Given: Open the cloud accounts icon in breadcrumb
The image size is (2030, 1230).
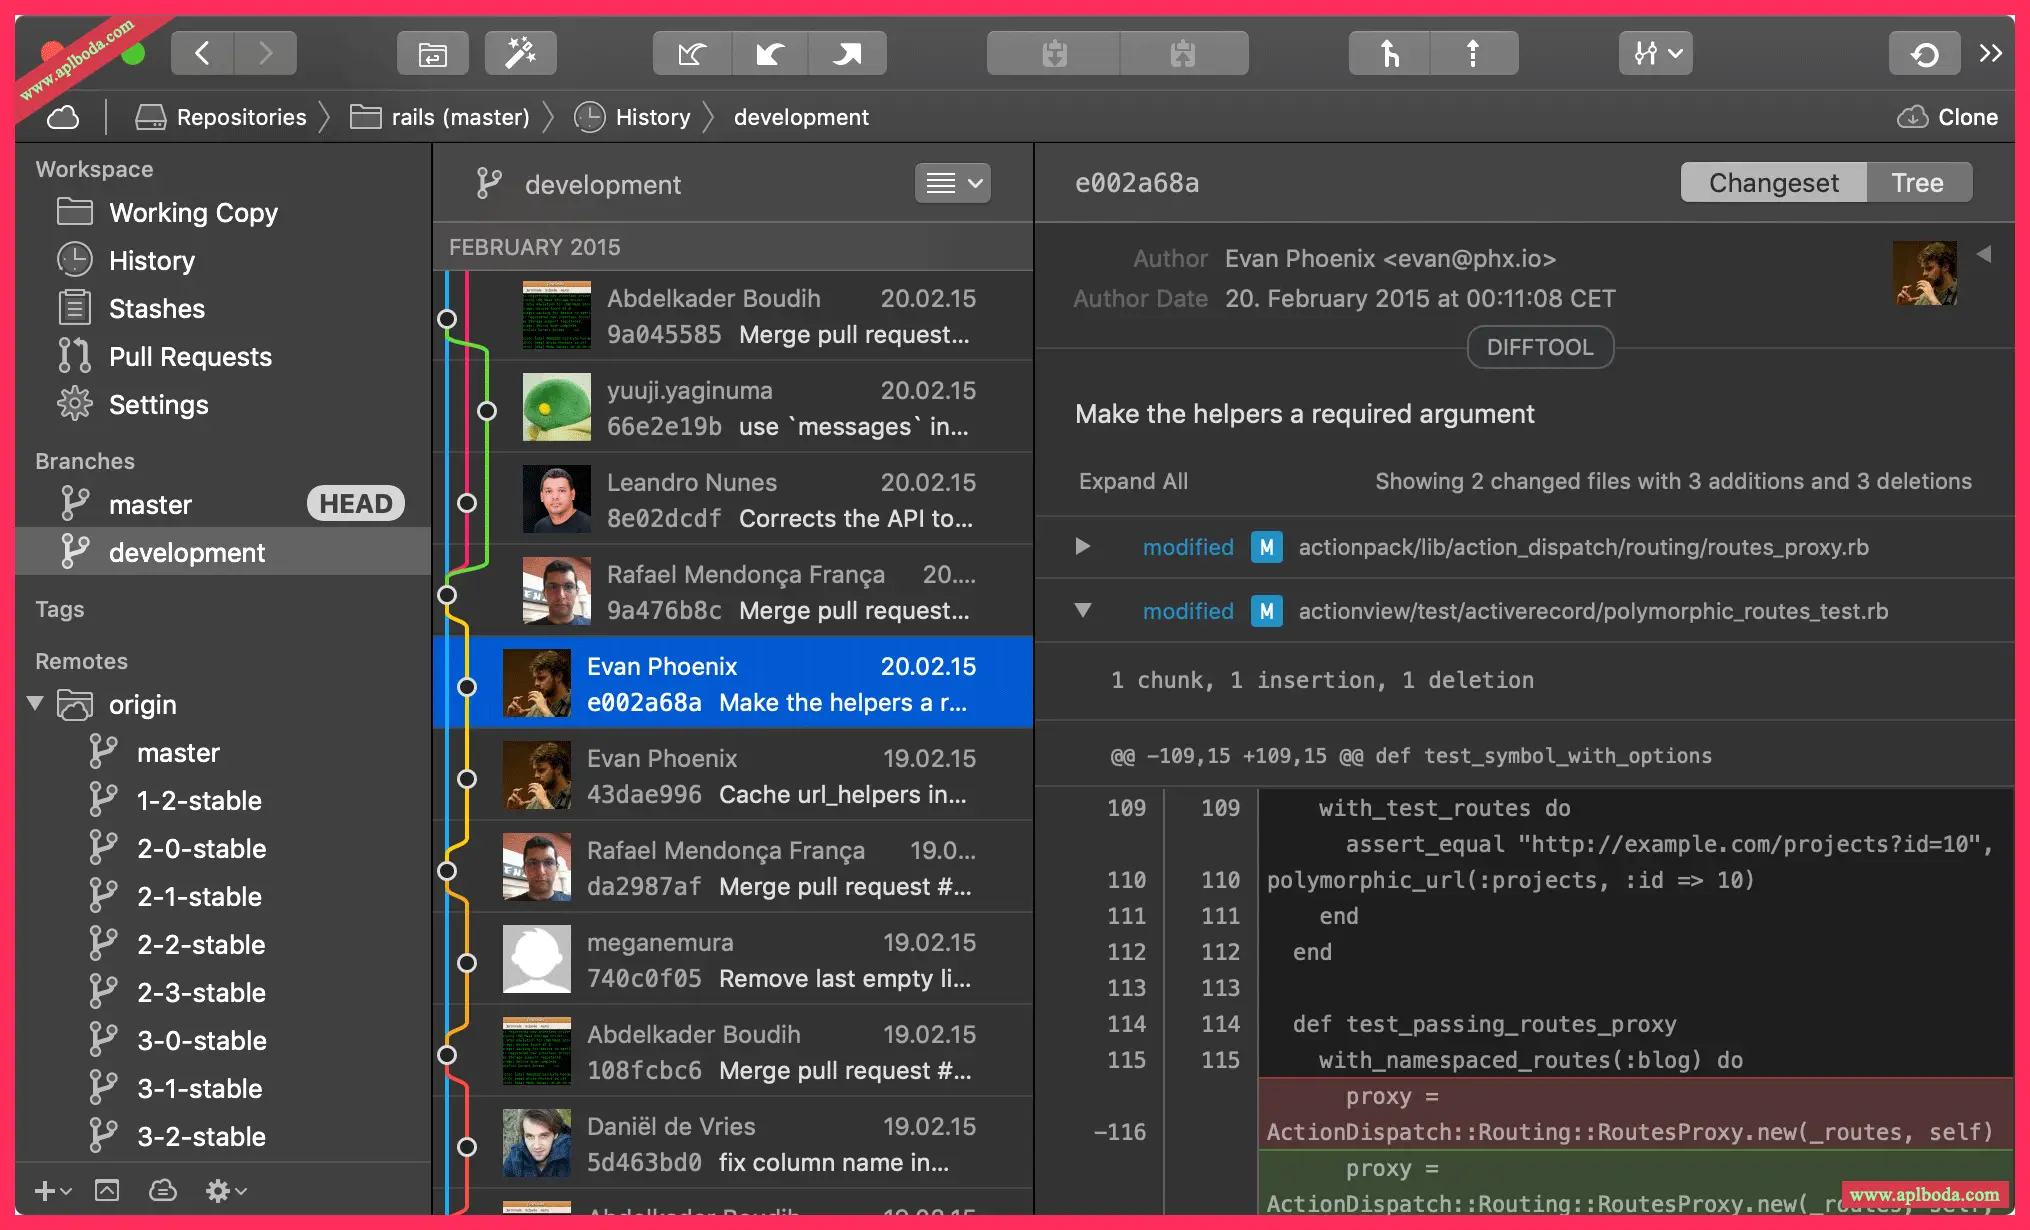Looking at the screenshot, I should [x=63, y=118].
